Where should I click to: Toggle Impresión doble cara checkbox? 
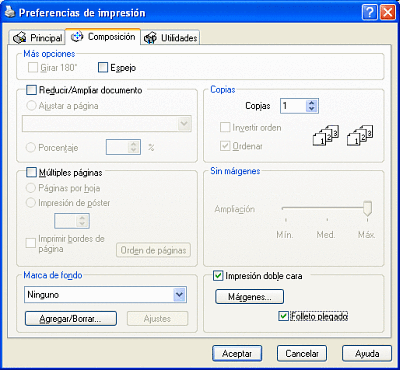coord(218,276)
